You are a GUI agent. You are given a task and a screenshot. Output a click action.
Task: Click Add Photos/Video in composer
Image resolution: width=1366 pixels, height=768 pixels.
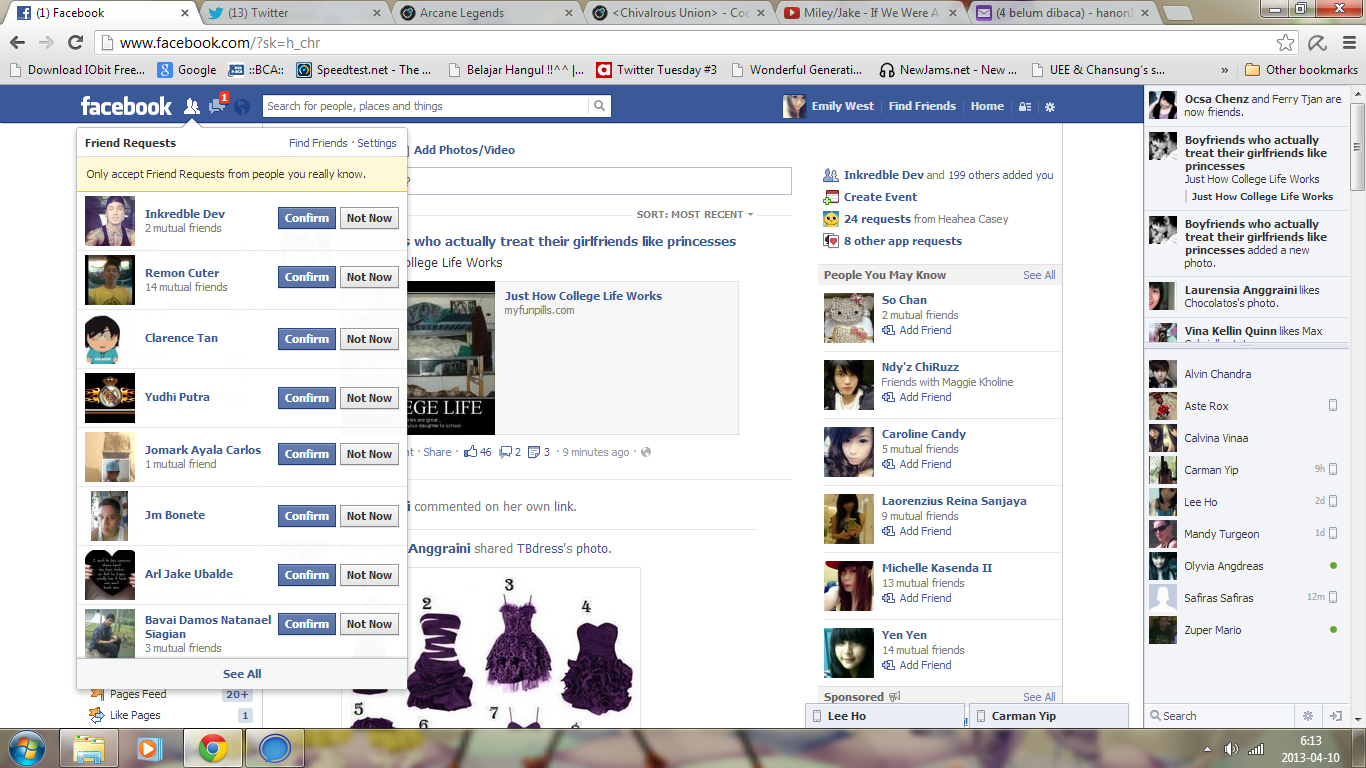464,150
